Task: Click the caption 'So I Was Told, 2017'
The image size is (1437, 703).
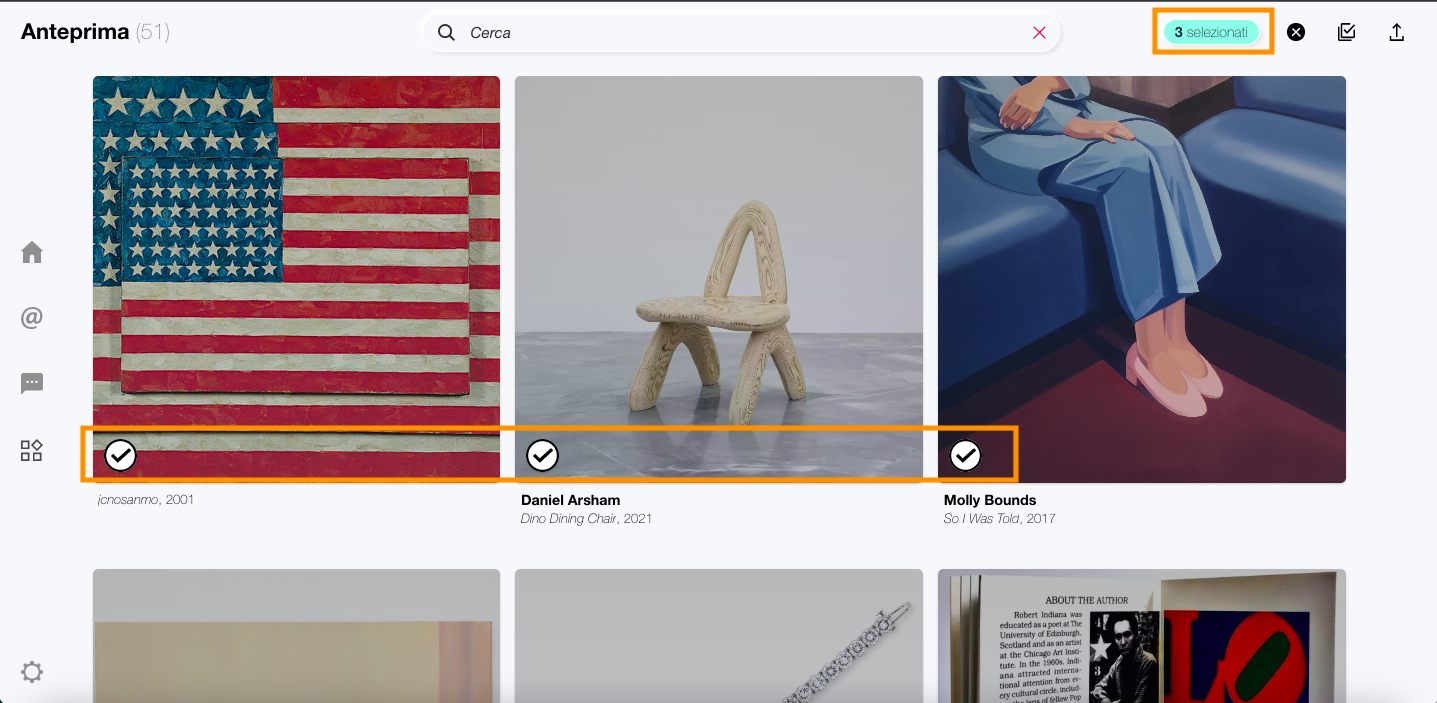Action: 1000,519
